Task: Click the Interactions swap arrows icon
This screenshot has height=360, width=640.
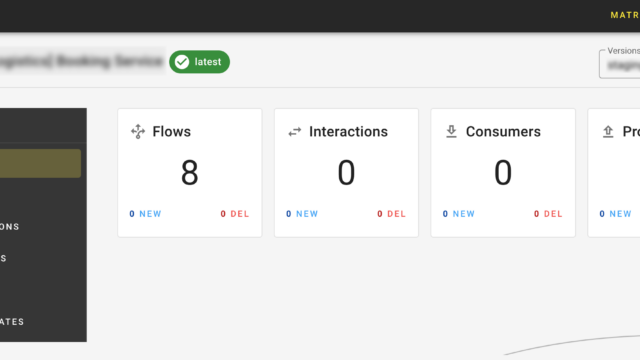Action: click(295, 132)
